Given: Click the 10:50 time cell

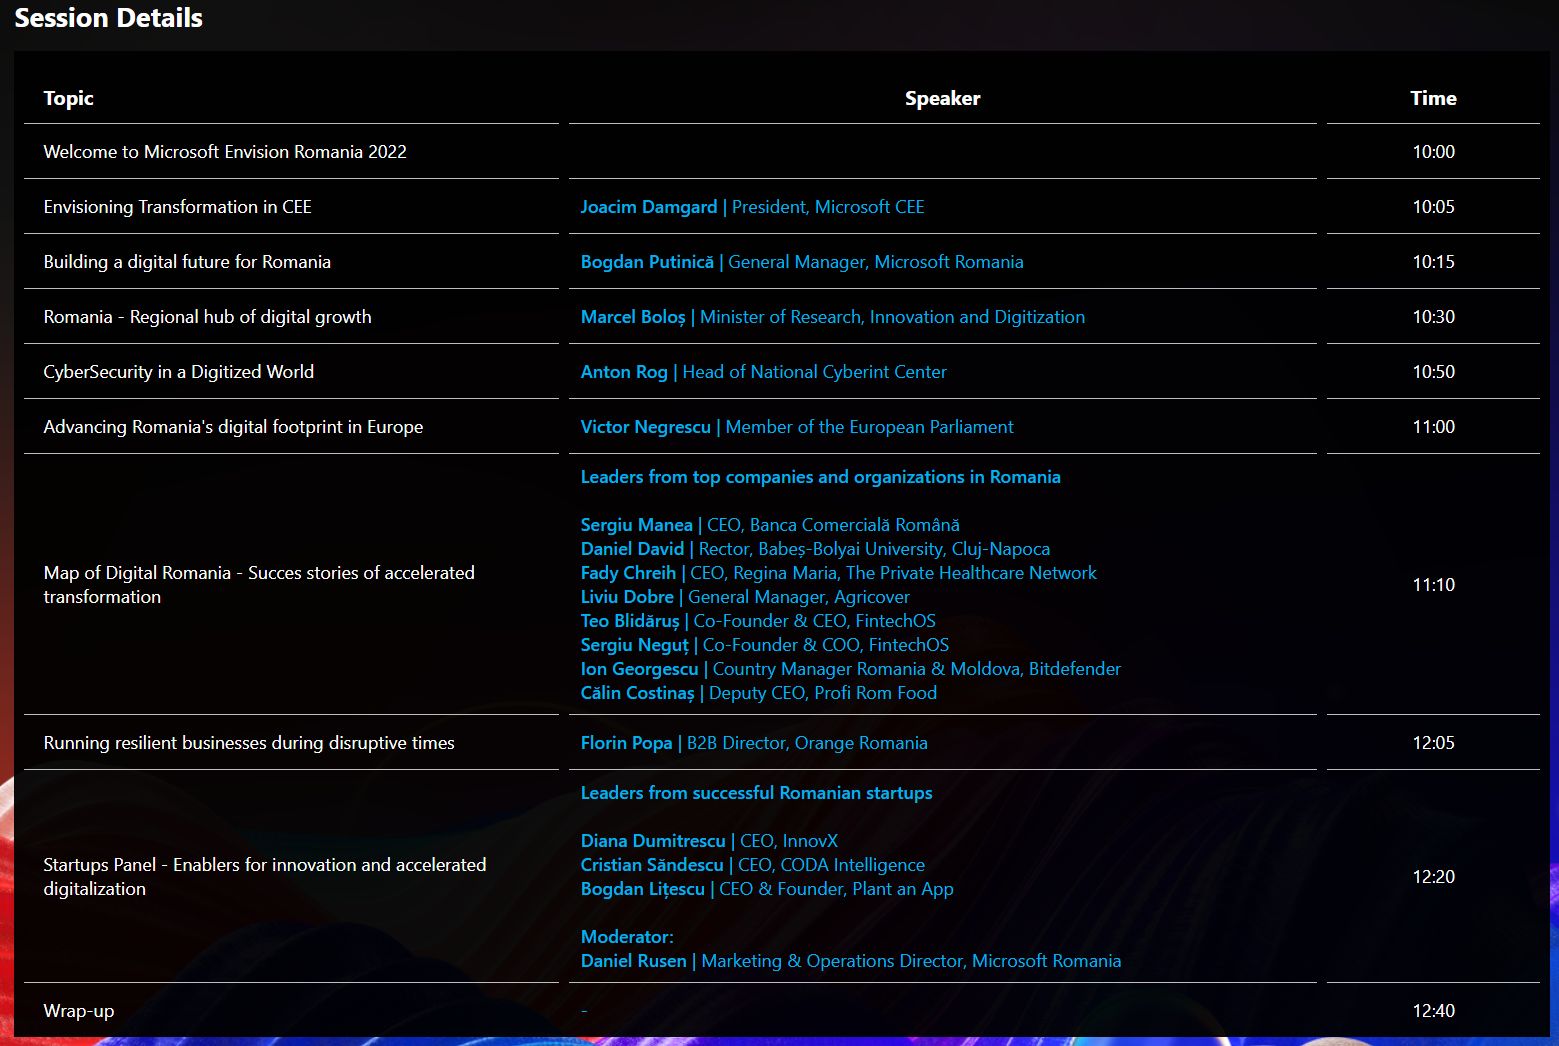Looking at the screenshot, I should pyautogui.click(x=1433, y=372).
